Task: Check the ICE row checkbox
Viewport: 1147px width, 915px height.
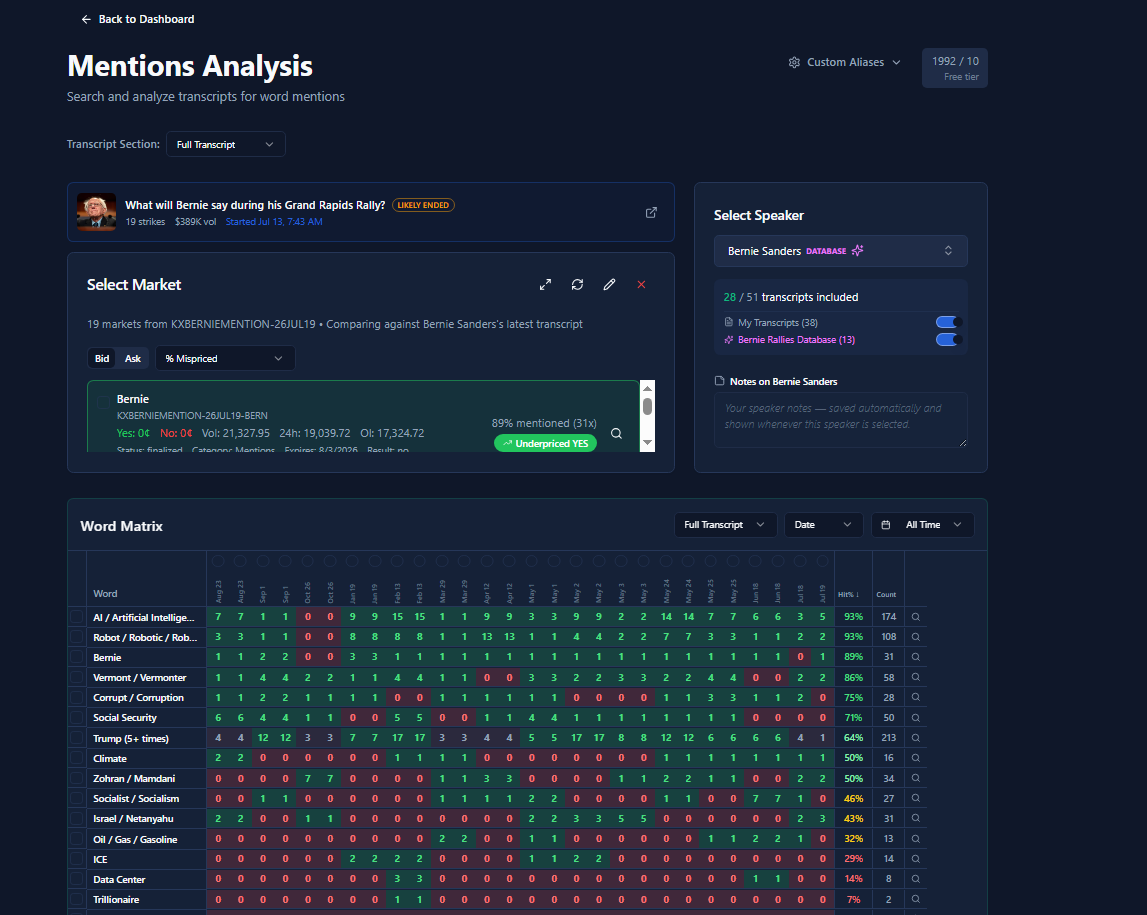Action: click(77, 859)
